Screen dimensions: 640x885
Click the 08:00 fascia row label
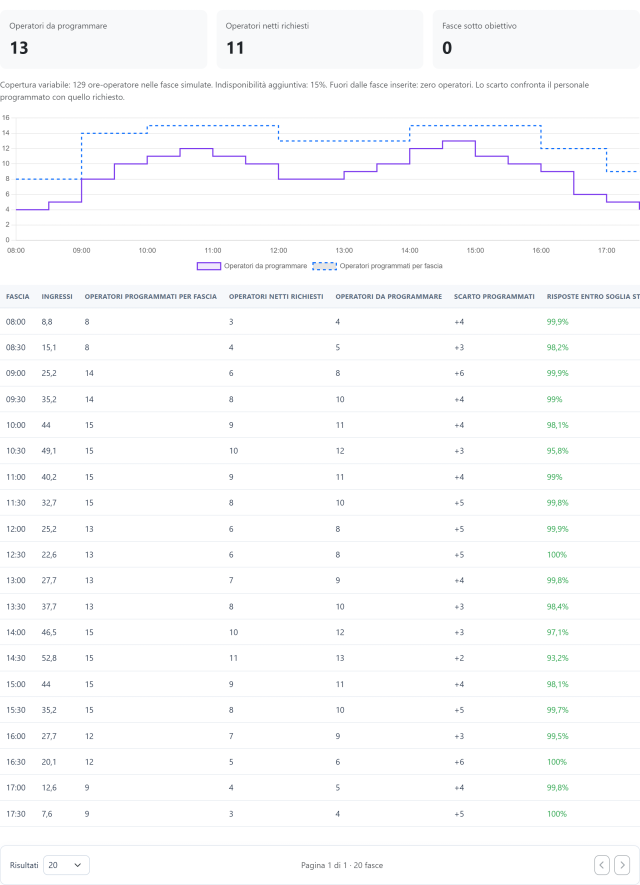16,322
